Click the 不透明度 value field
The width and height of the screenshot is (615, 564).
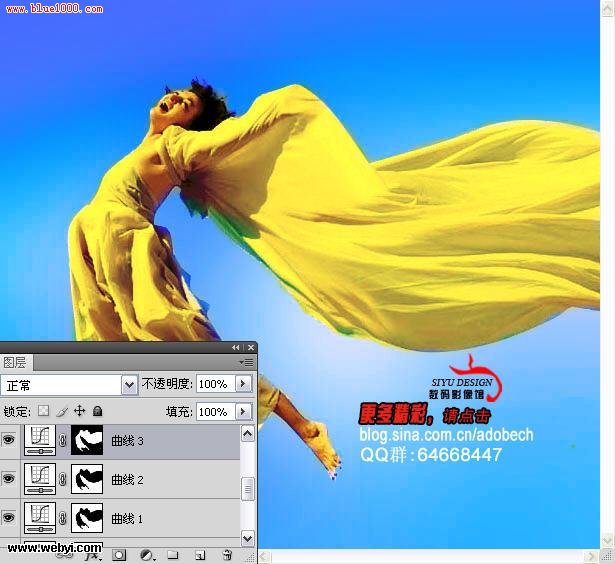[215, 384]
